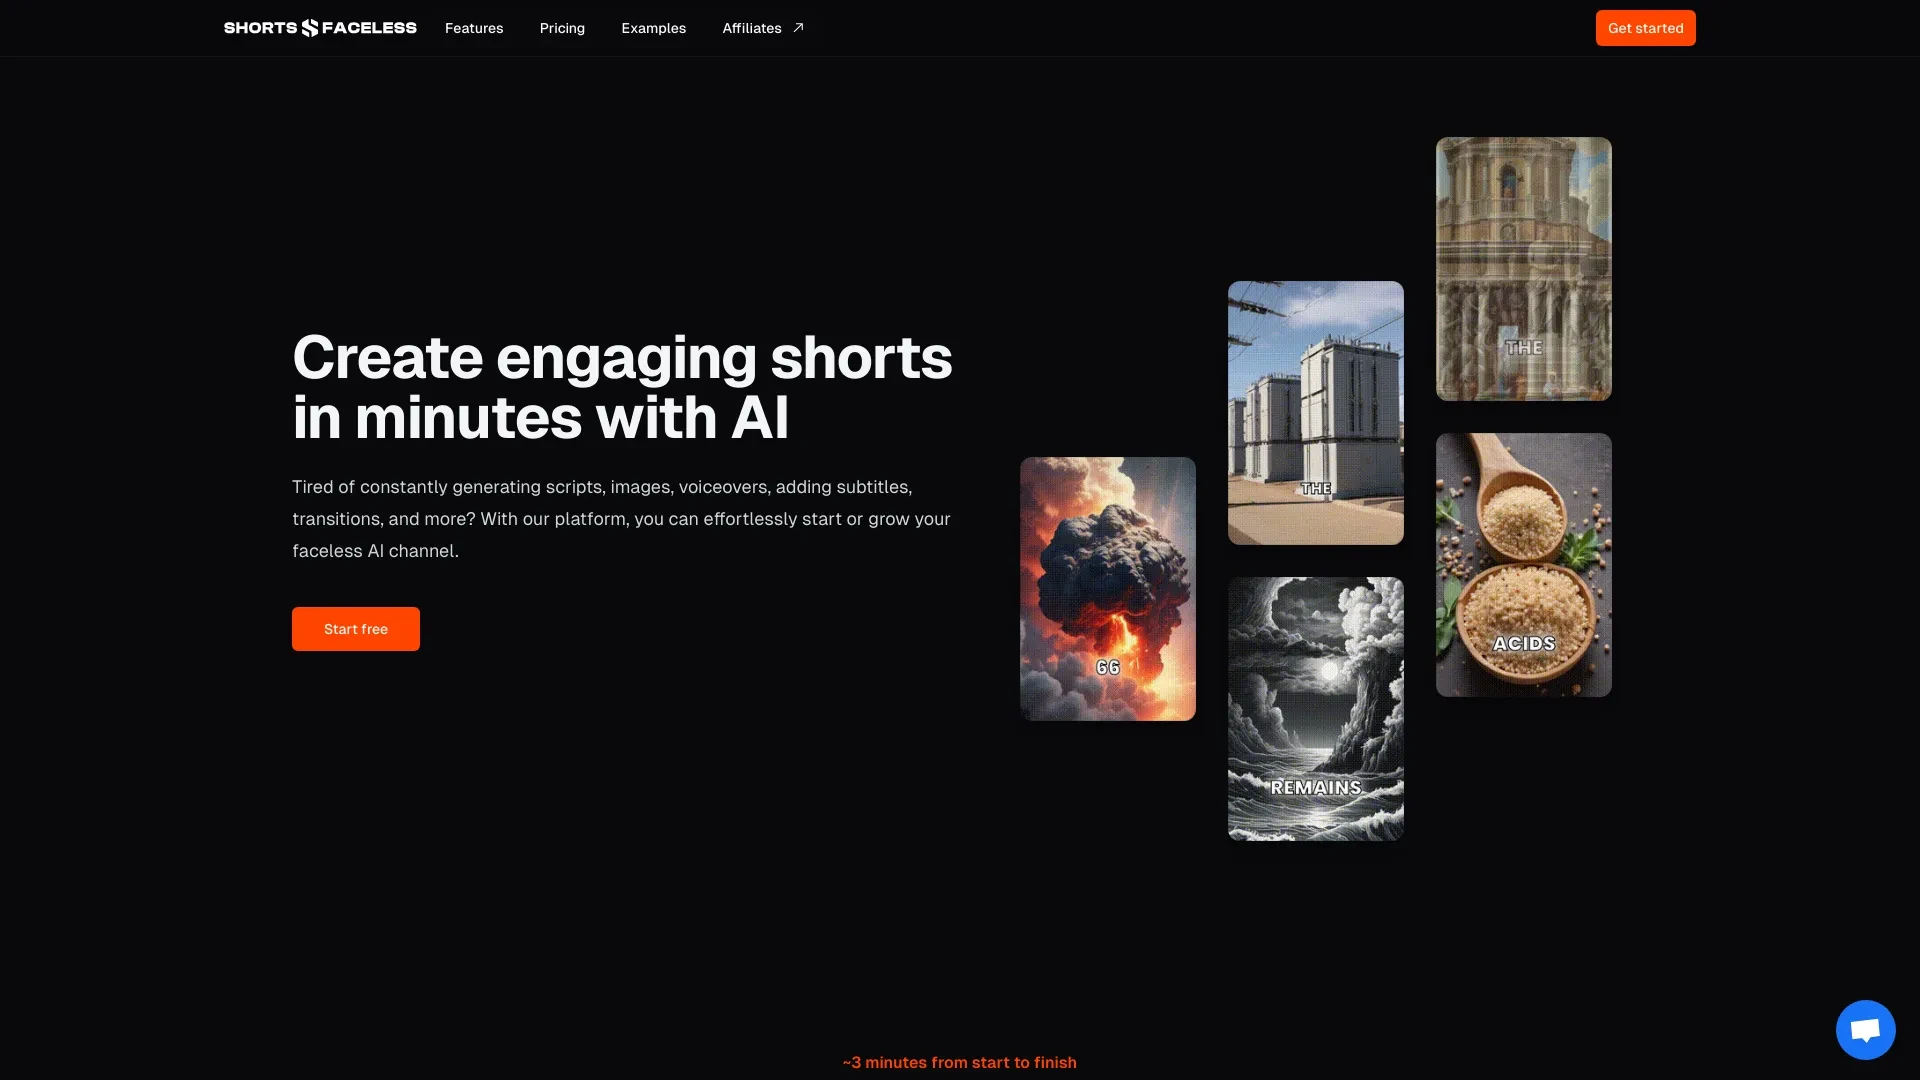This screenshot has height=1080, width=1920.
Task: Click the explosion thumbnail image
Action: 1108,588
